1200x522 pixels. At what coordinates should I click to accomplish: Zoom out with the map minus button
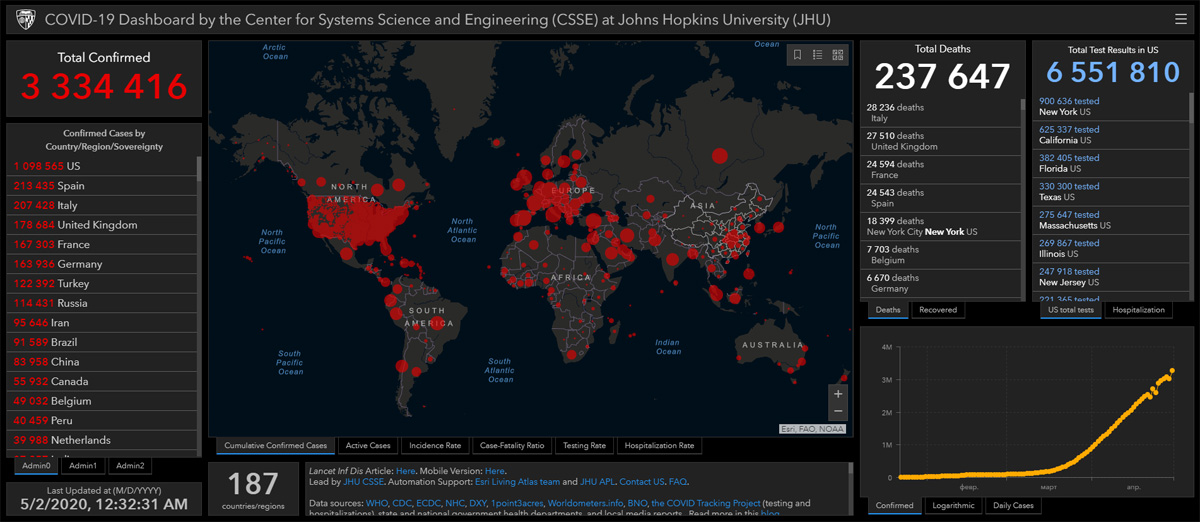click(838, 411)
